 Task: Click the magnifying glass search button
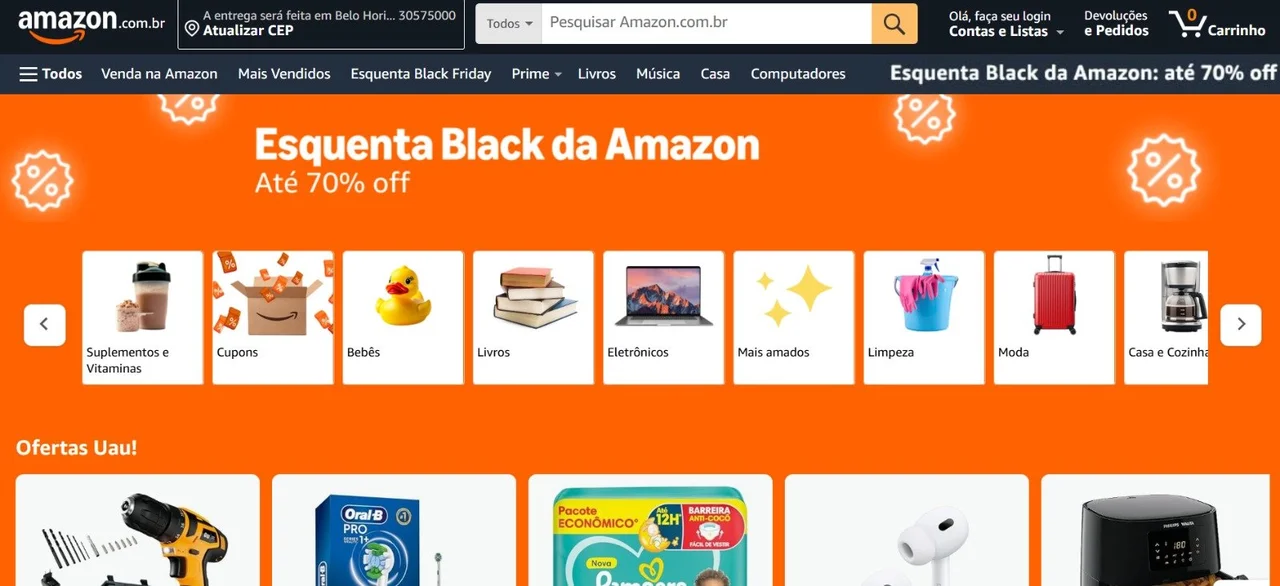tap(894, 24)
